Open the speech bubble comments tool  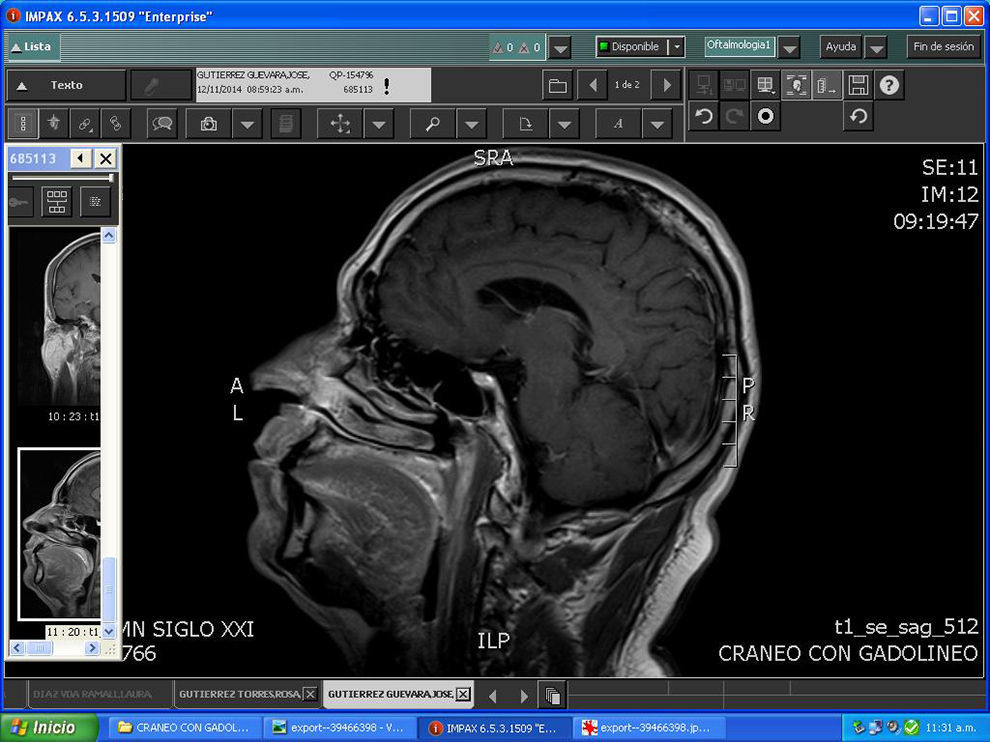[x=162, y=124]
